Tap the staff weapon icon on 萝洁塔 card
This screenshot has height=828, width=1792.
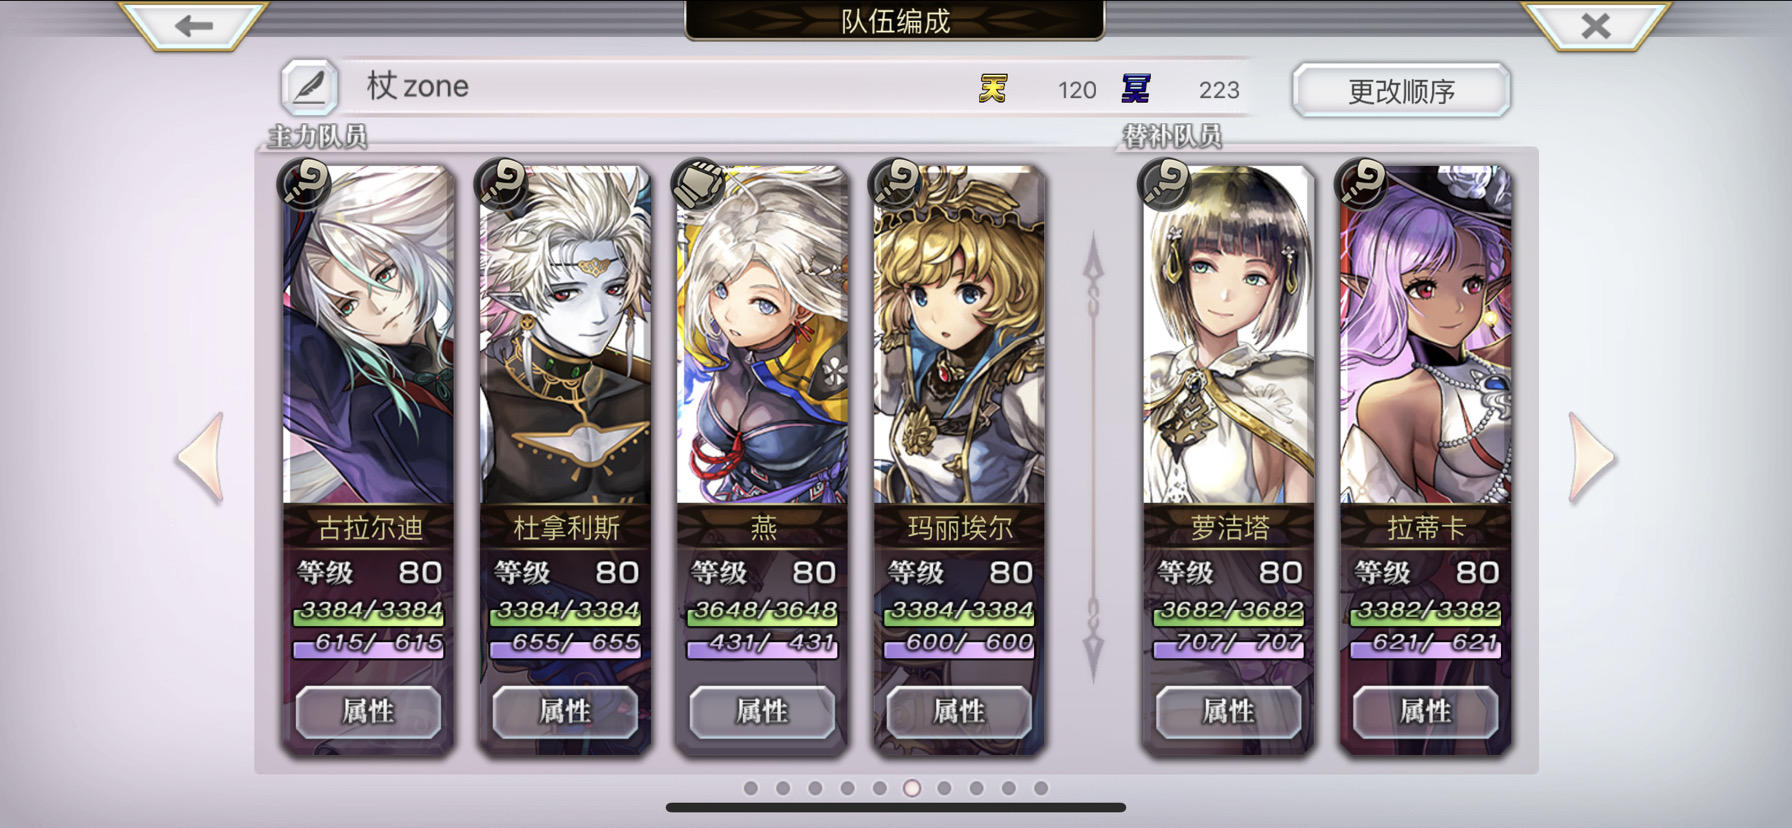click(x=1164, y=183)
